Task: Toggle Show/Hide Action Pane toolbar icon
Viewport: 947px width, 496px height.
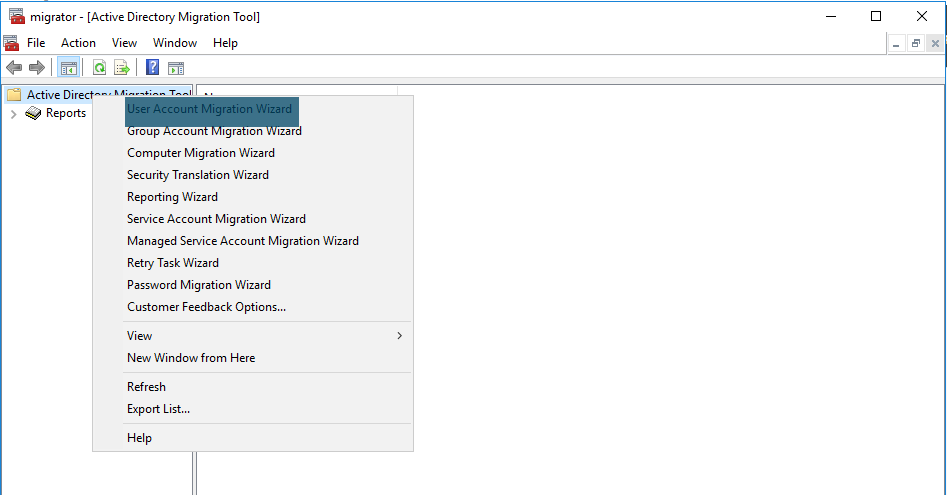Action: pyautogui.click(x=176, y=68)
